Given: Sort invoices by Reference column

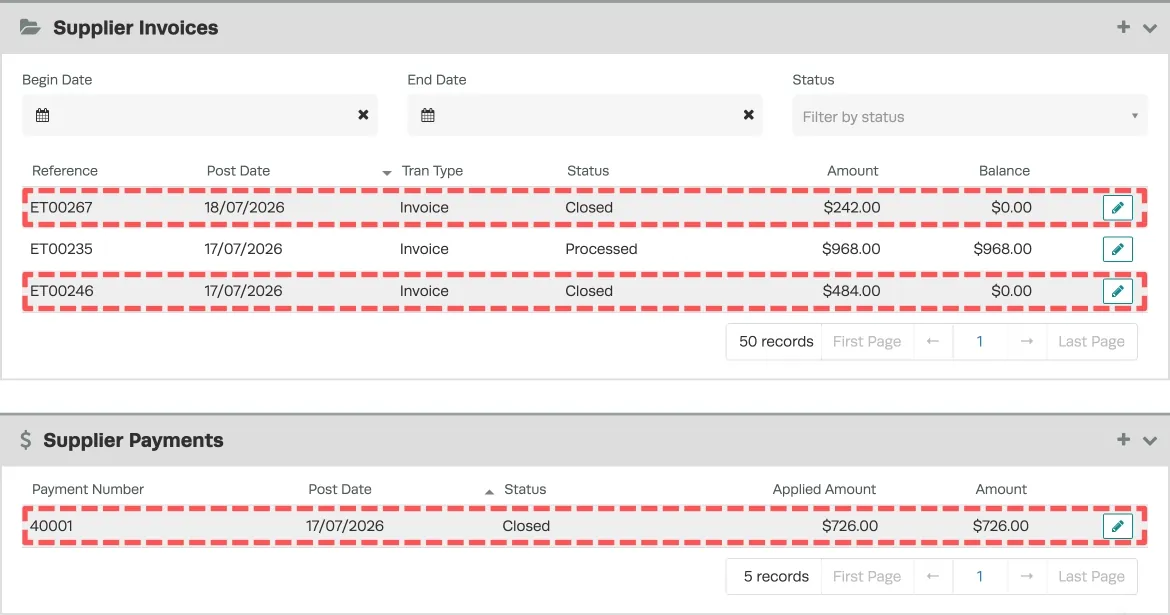Looking at the screenshot, I should 65,171.
